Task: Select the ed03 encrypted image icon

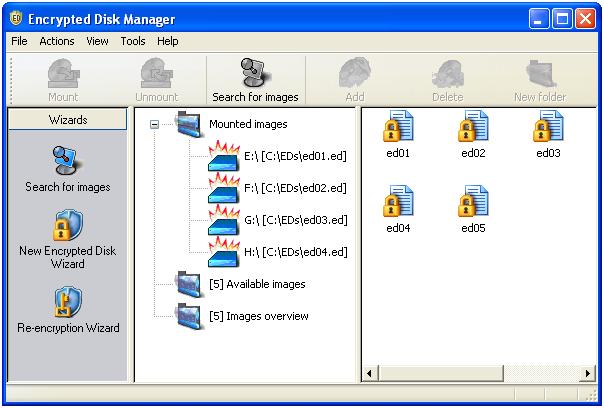Action: pyautogui.click(x=548, y=126)
